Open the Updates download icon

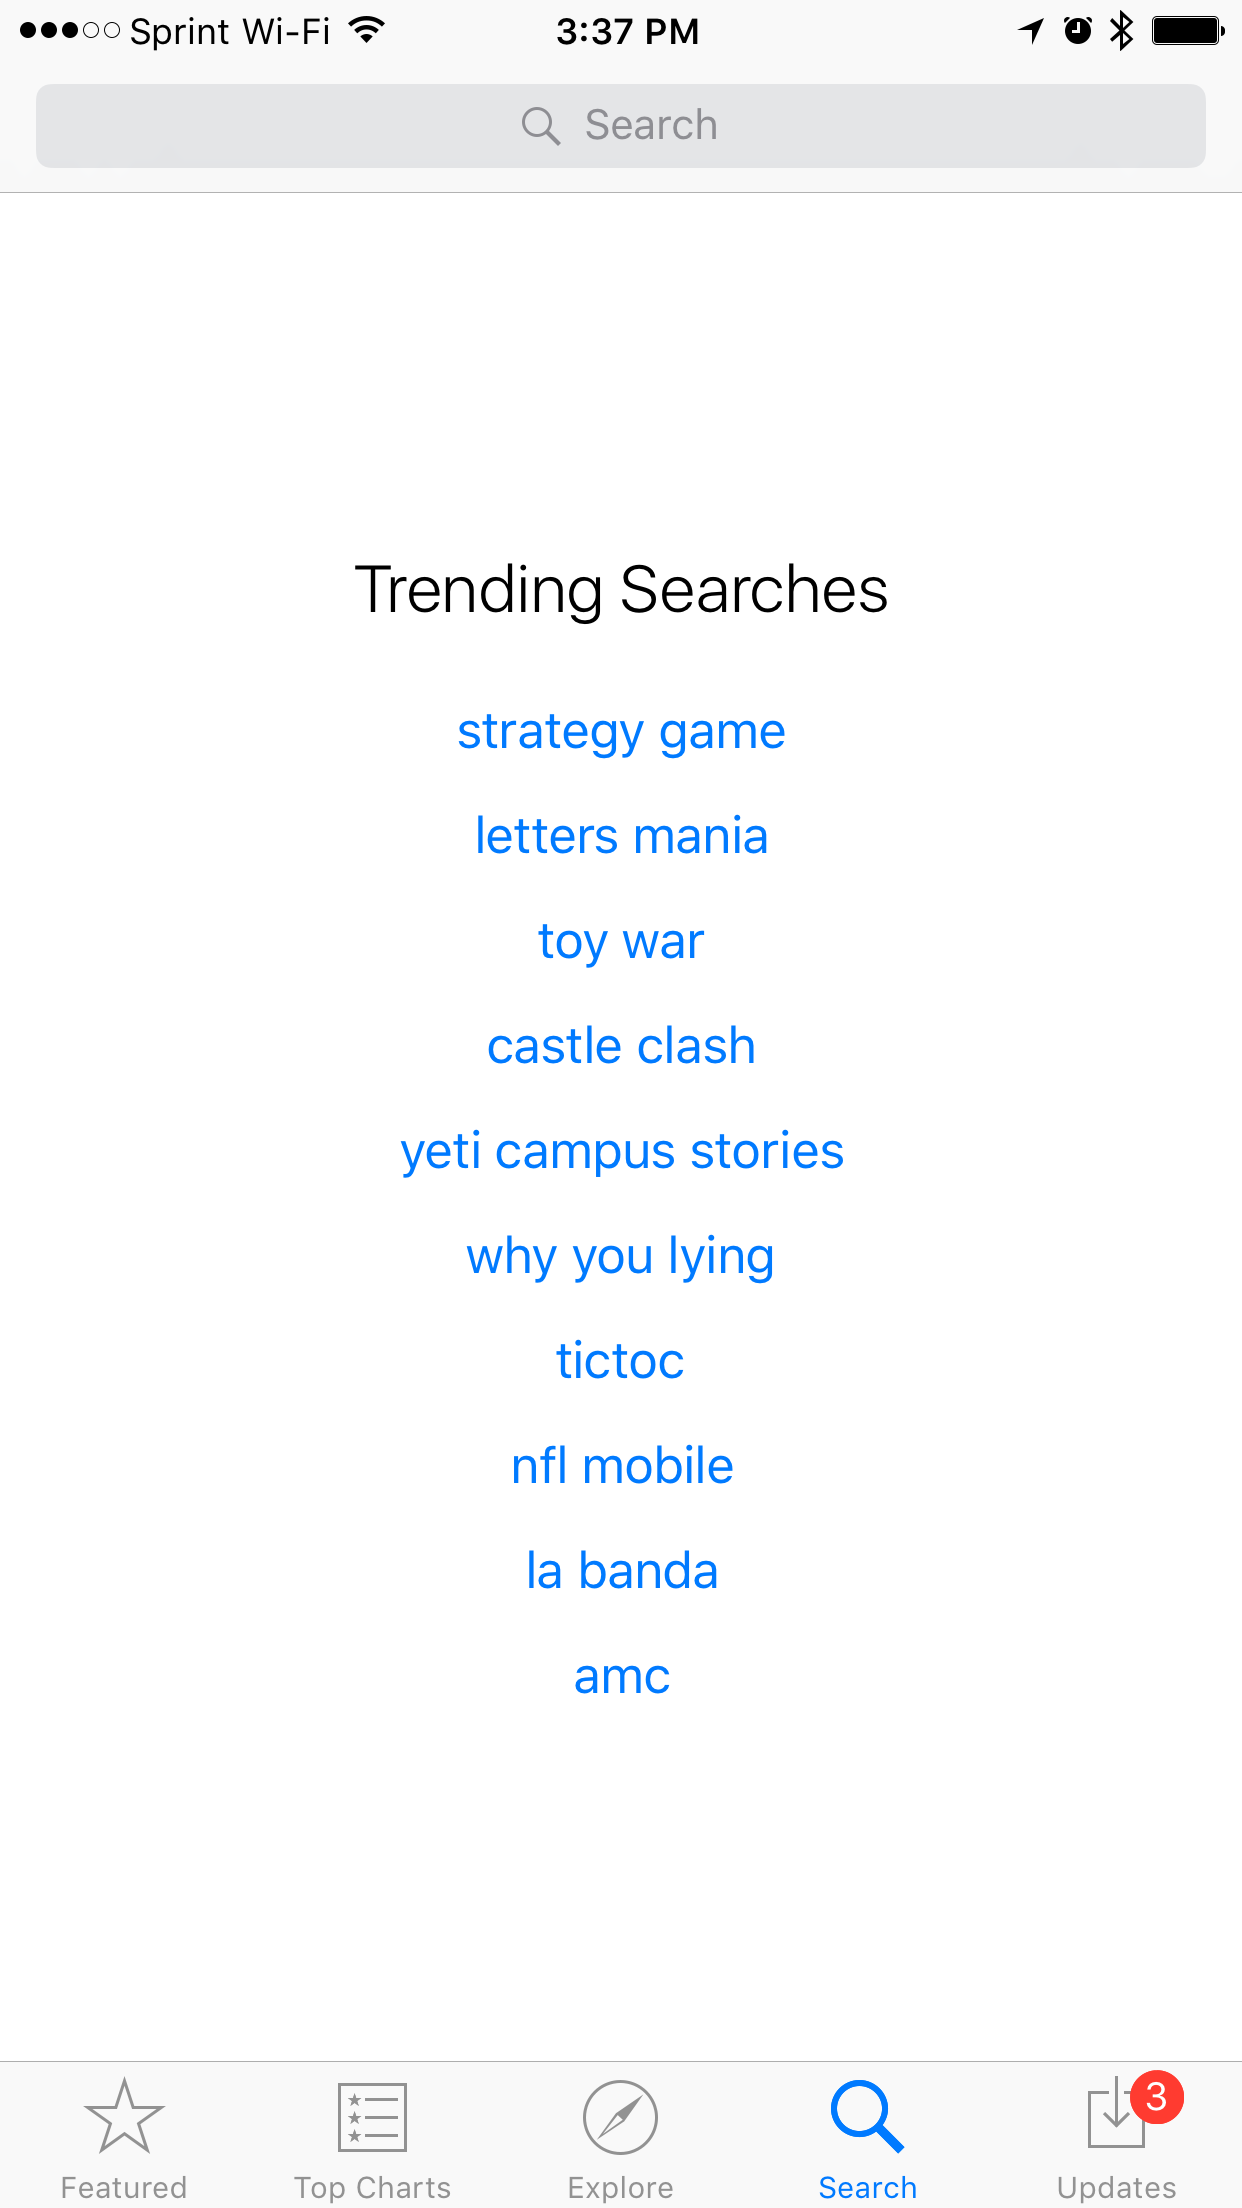tap(1113, 2118)
